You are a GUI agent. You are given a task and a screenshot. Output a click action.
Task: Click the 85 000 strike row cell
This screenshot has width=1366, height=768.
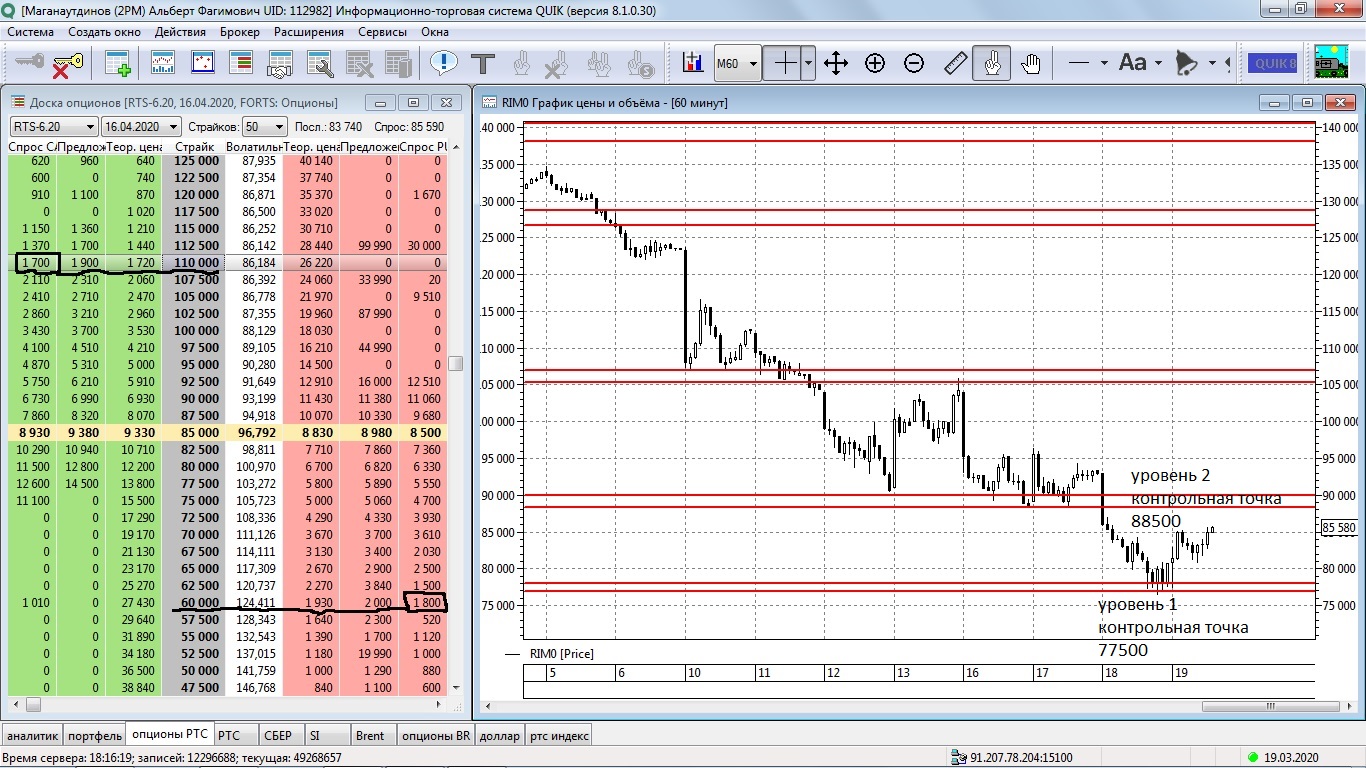tap(194, 433)
